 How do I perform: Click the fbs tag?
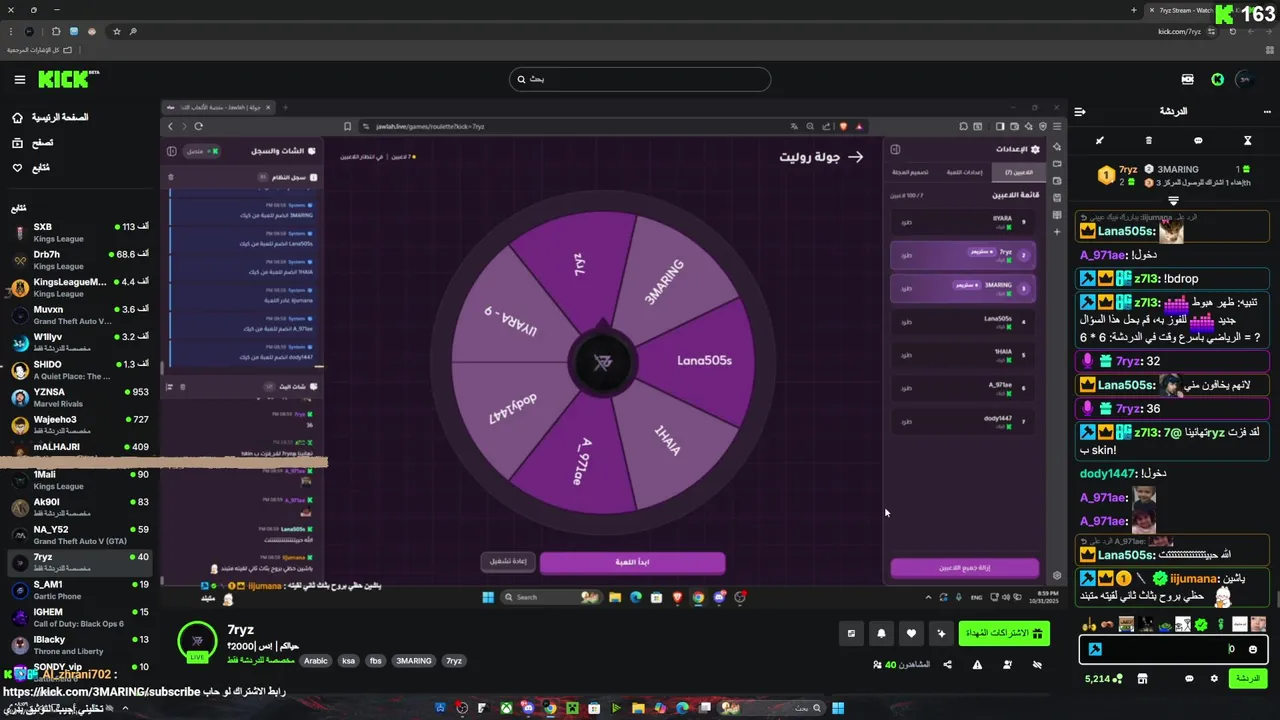click(x=375, y=661)
